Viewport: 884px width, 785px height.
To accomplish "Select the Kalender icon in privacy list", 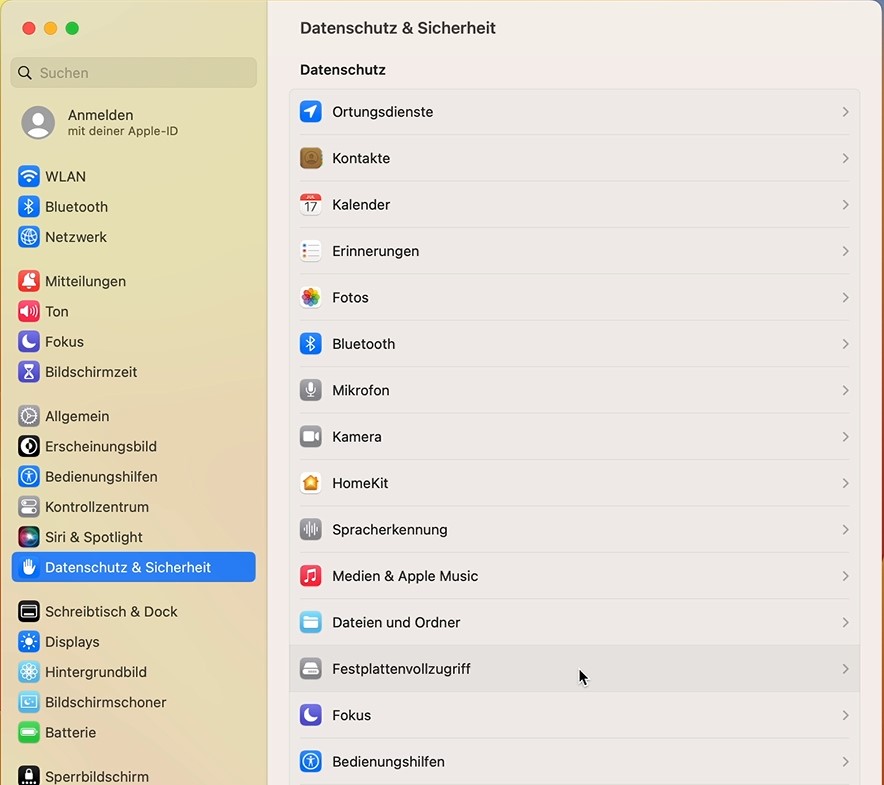I will [311, 205].
